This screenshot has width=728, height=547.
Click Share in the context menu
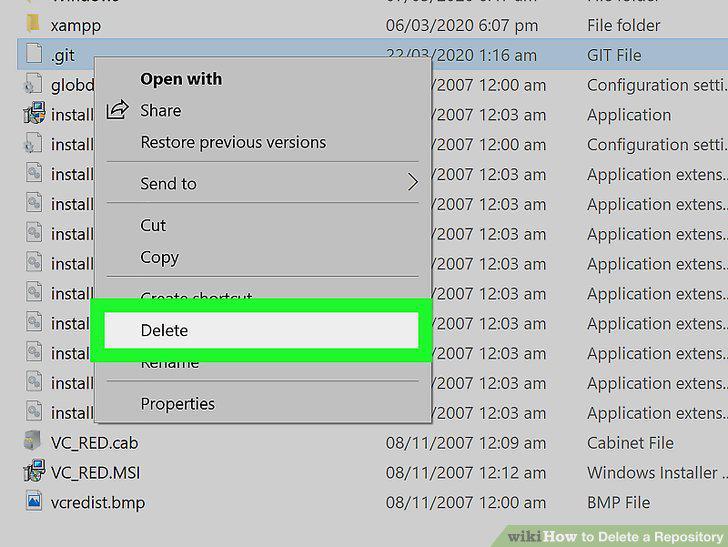(161, 111)
